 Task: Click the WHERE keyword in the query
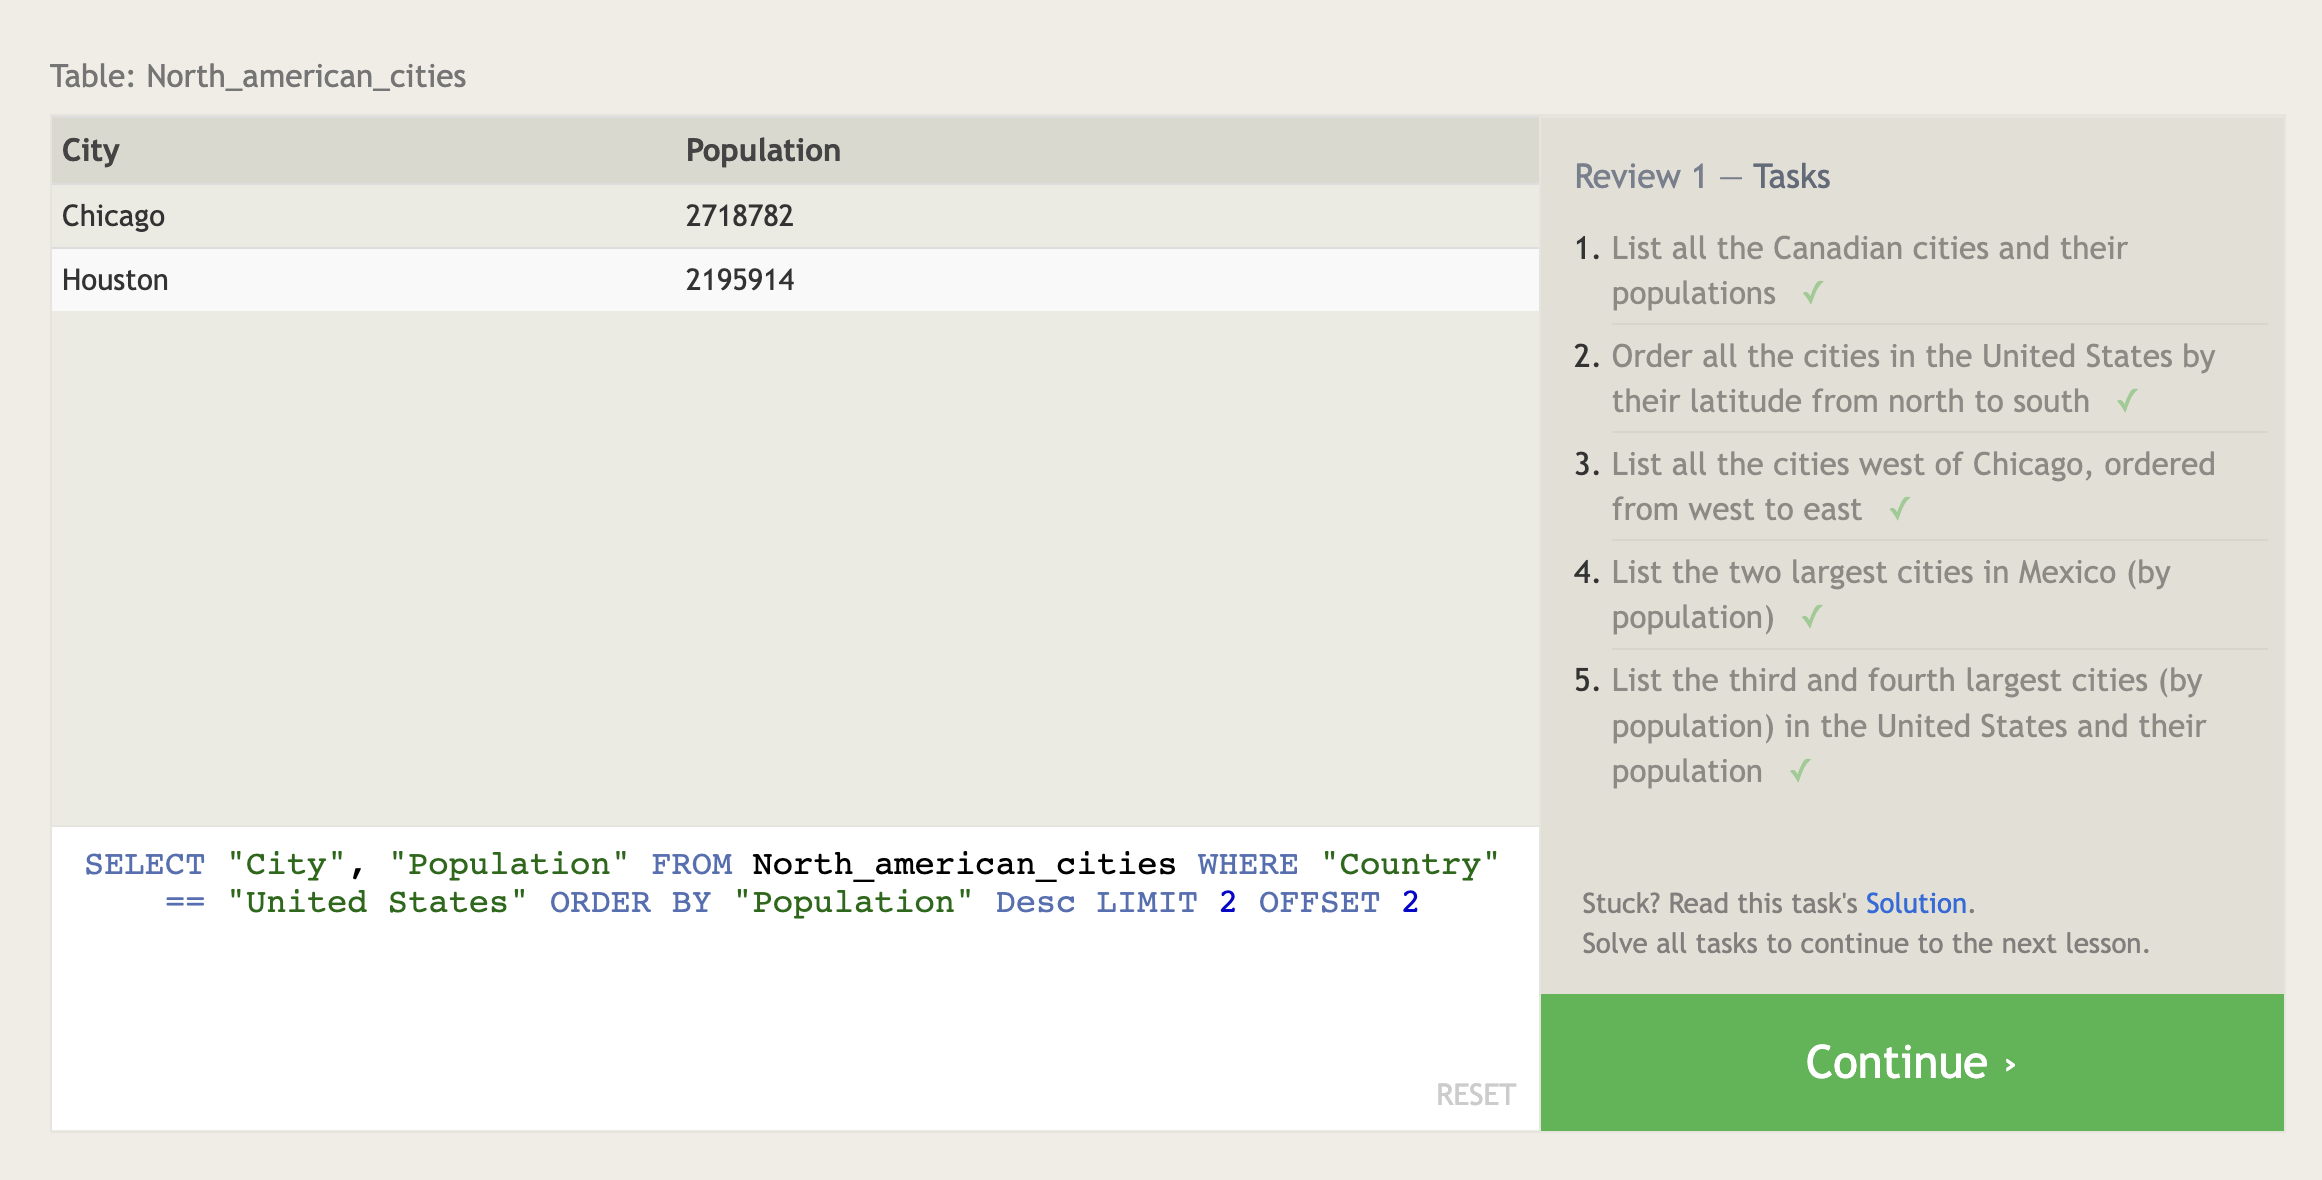click(x=1248, y=864)
